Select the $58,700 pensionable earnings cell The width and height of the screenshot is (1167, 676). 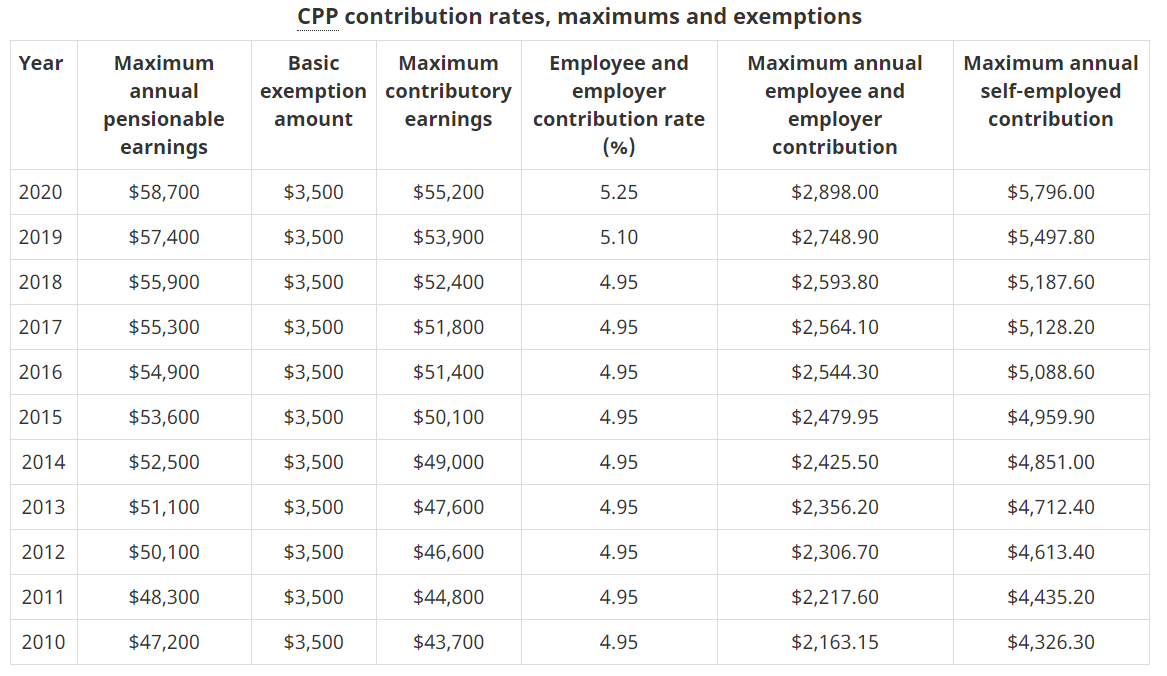[x=164, y=192]
